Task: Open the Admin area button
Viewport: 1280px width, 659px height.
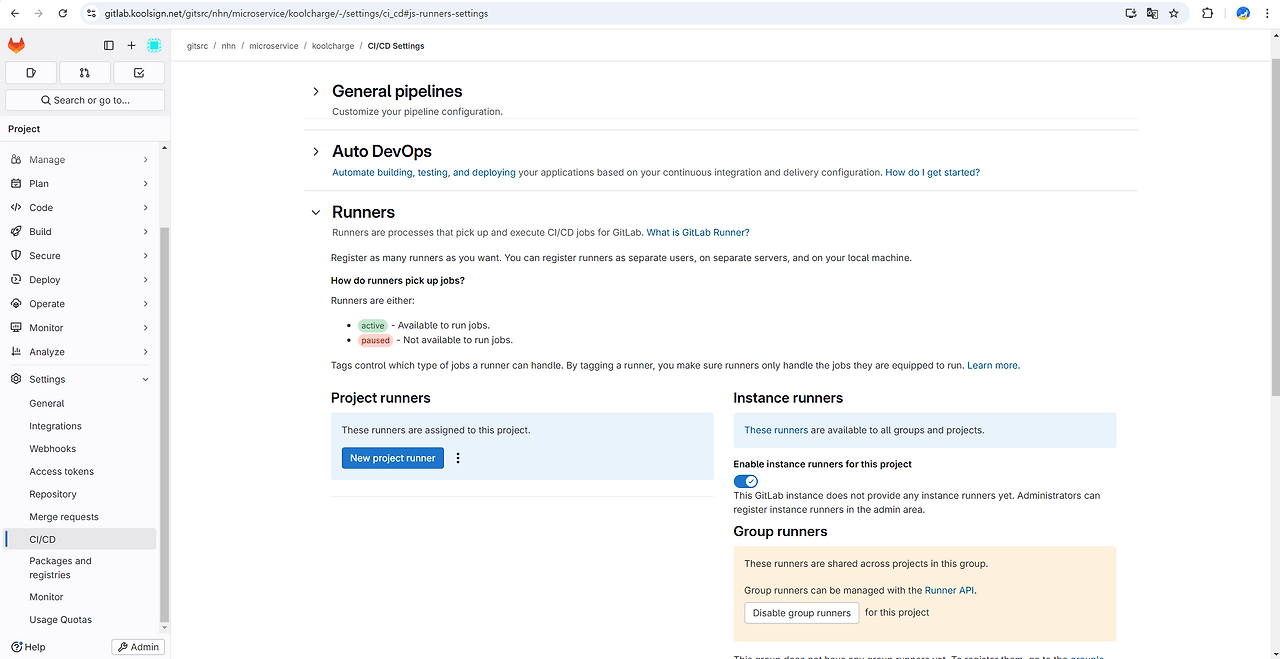Action: point(138,647)
